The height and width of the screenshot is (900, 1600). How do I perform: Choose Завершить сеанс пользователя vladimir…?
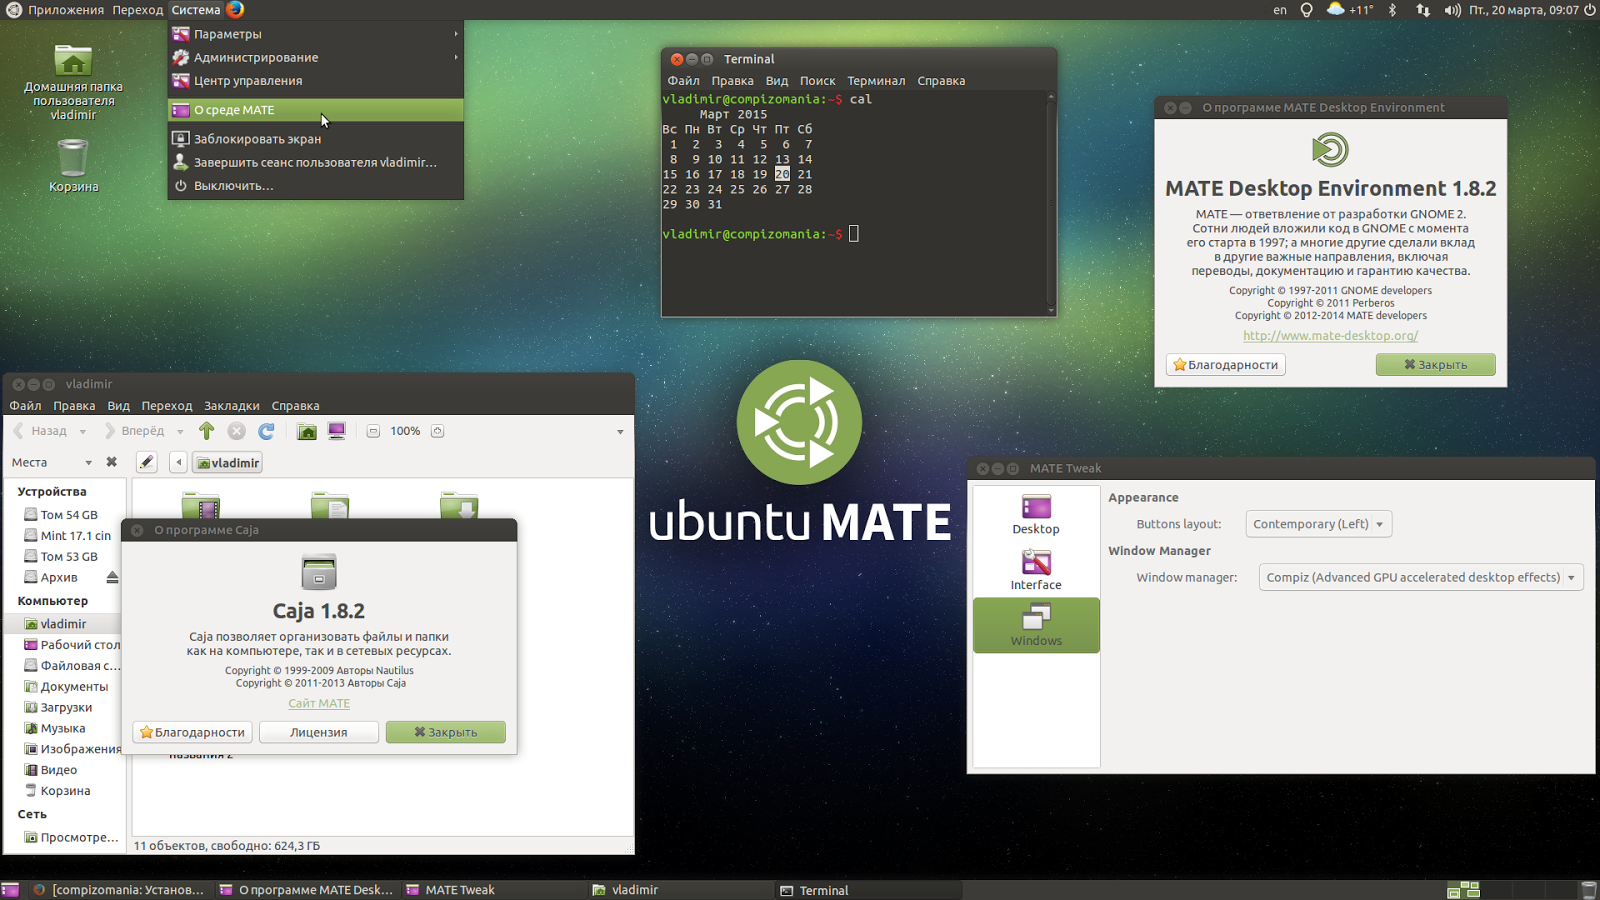point(316,162)
